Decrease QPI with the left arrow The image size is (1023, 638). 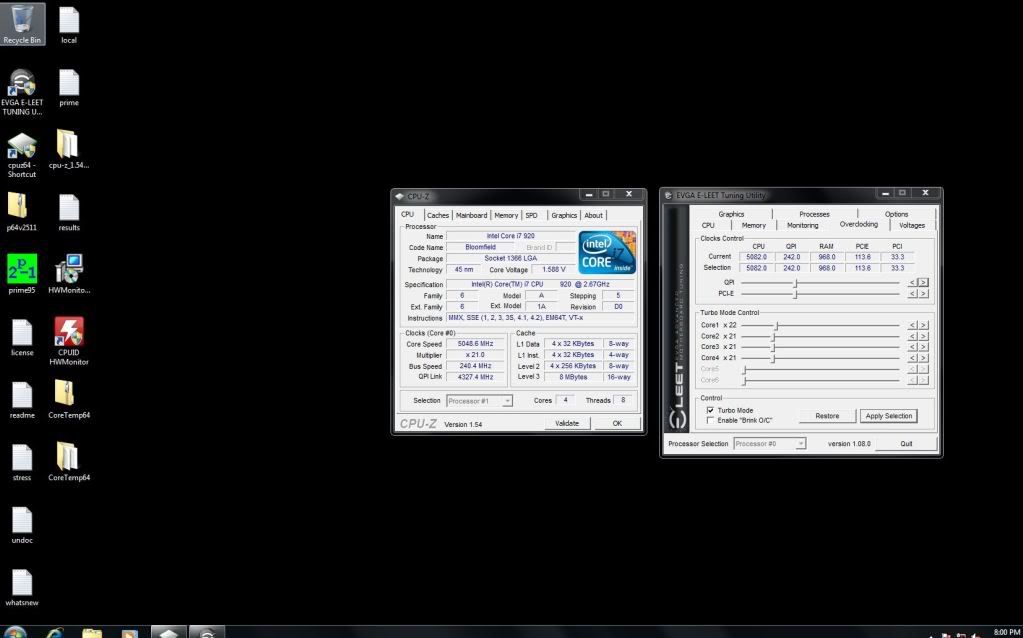[x=913, y=282]
